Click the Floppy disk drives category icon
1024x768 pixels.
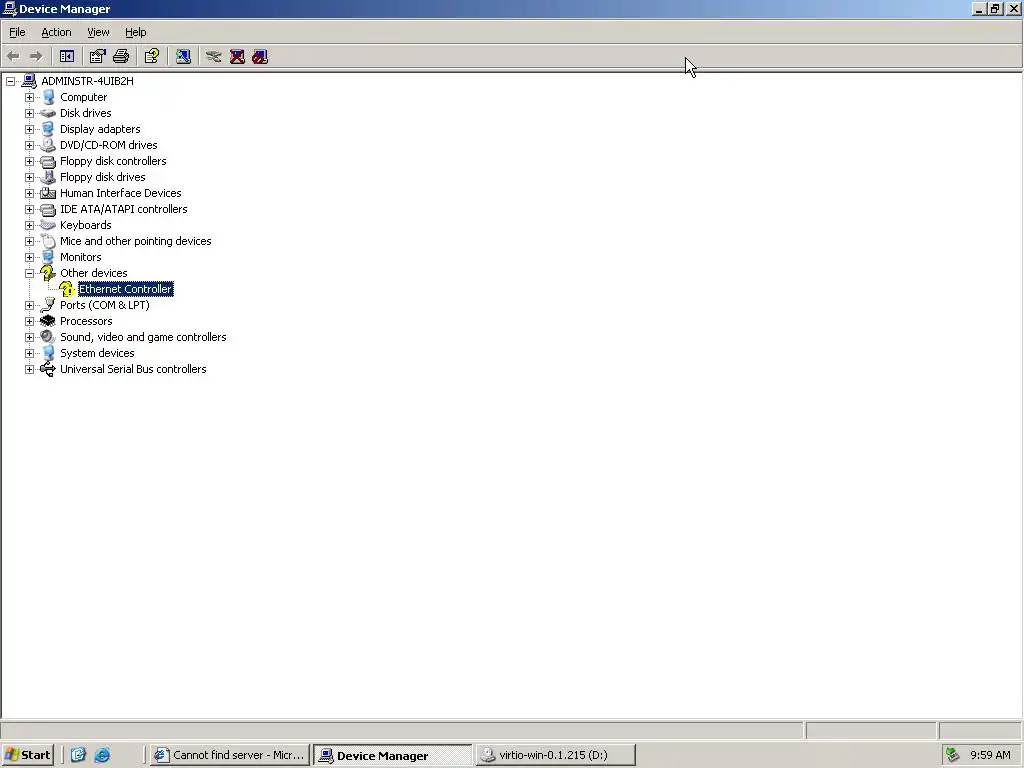(48, 177)
